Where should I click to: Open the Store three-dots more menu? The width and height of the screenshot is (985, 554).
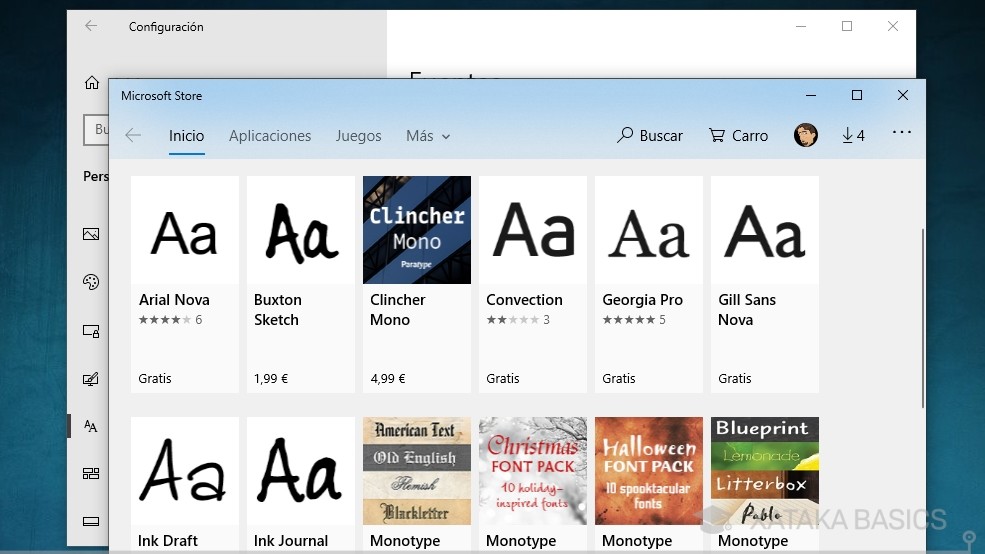(901, 133)
